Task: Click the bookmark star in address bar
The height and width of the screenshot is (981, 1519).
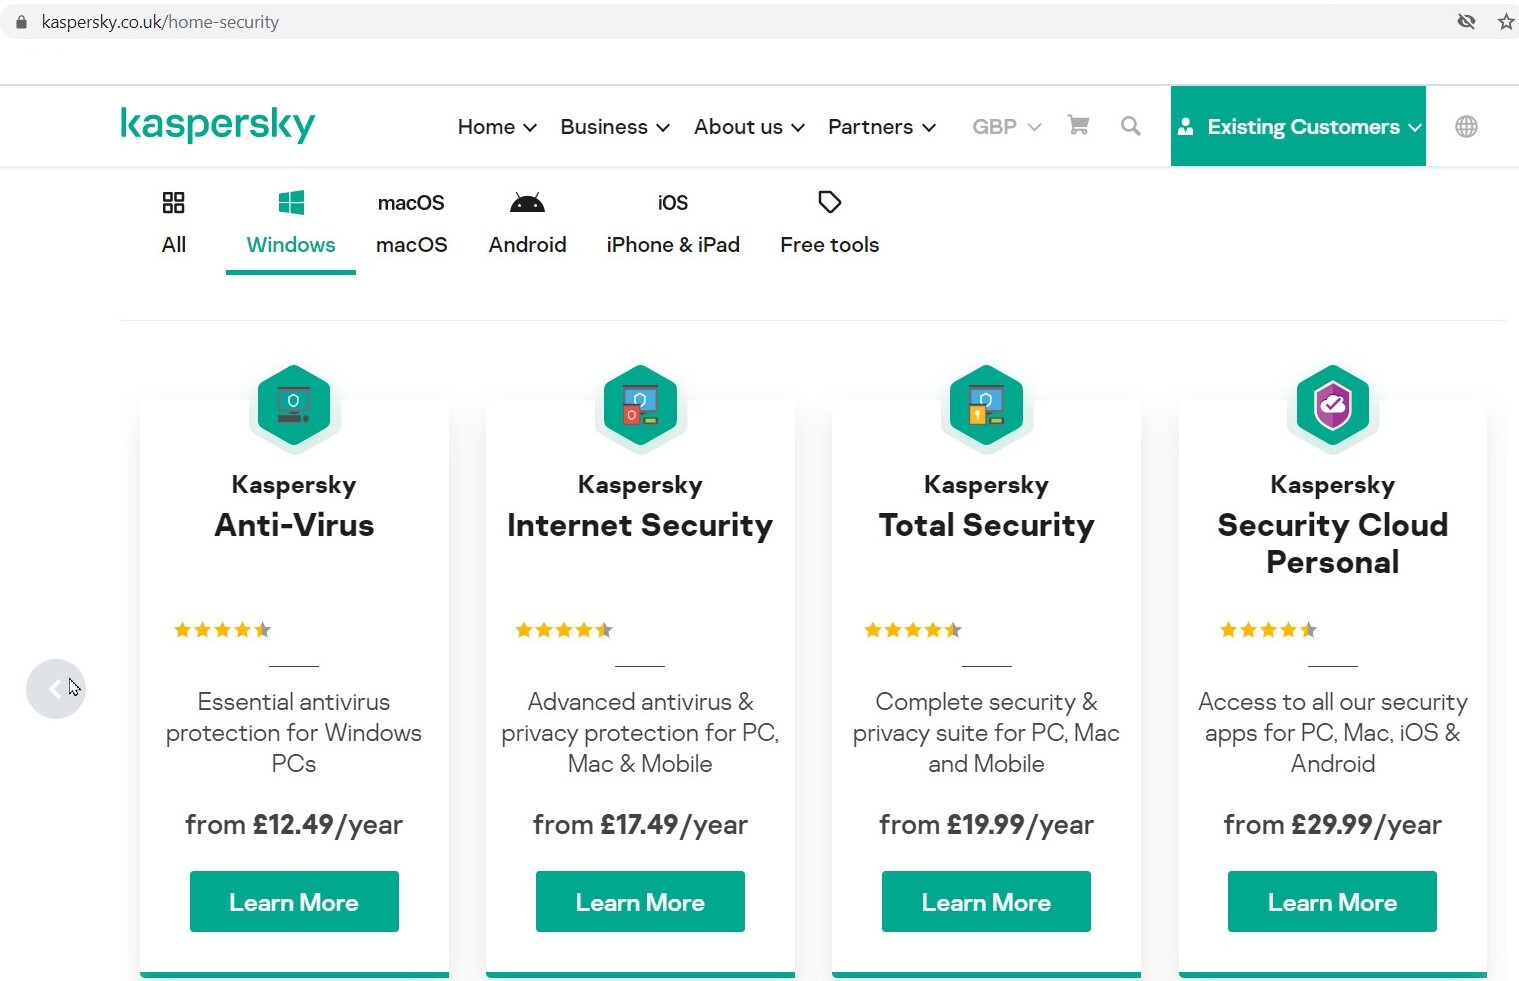Action: [1506, 21]
